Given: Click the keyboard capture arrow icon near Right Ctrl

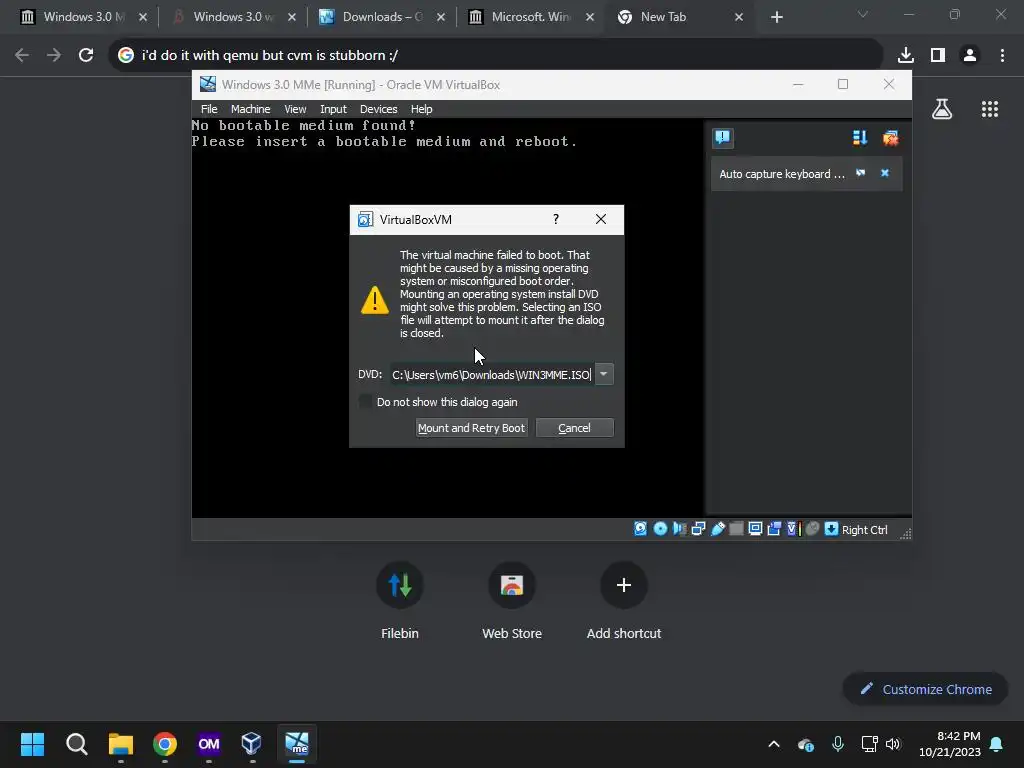Looking at the screenshot, I should [831, 529].
